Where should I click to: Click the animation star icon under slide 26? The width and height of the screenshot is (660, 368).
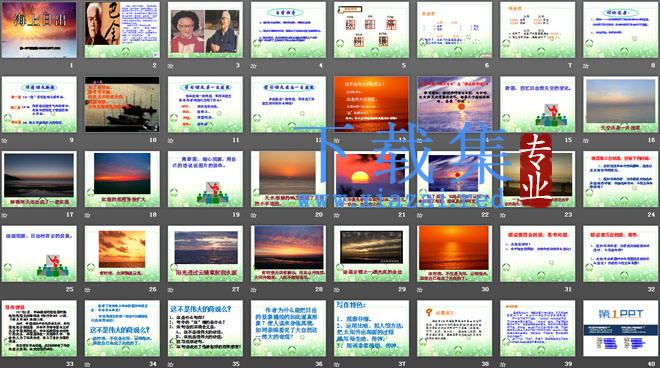[87, 290]
